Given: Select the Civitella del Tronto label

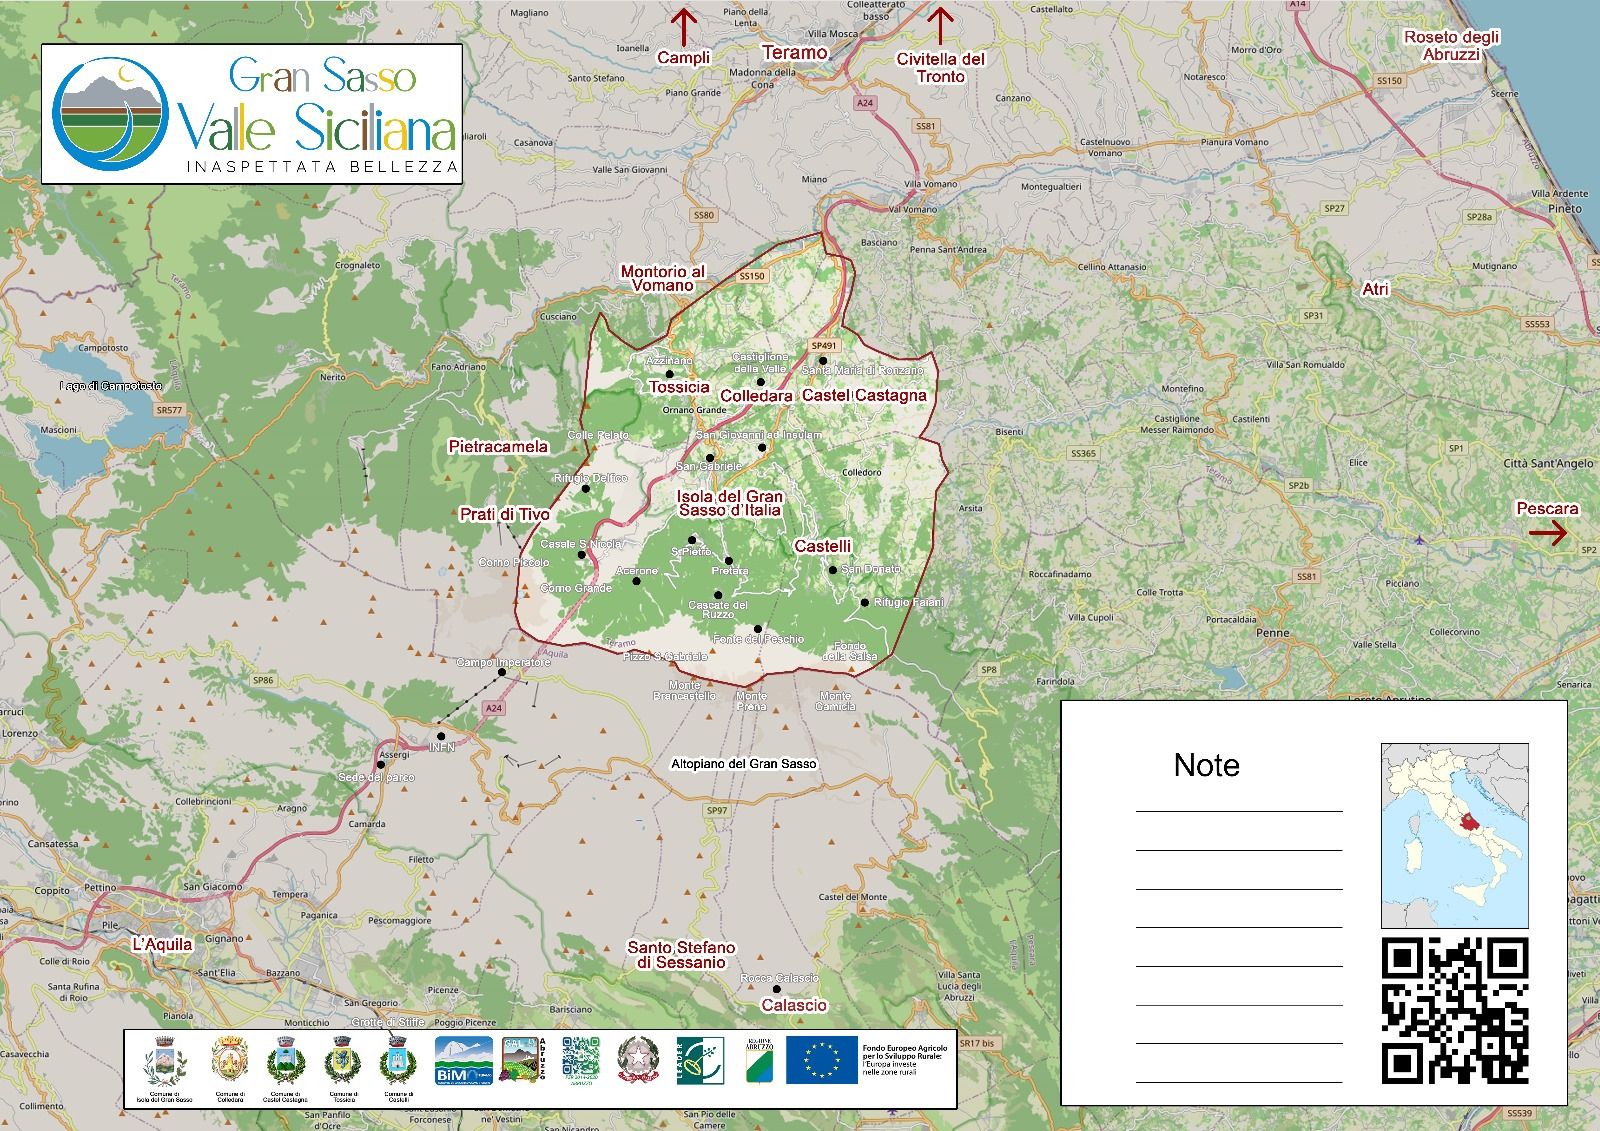Looking at the screenshot, I should tap(941, 68).
